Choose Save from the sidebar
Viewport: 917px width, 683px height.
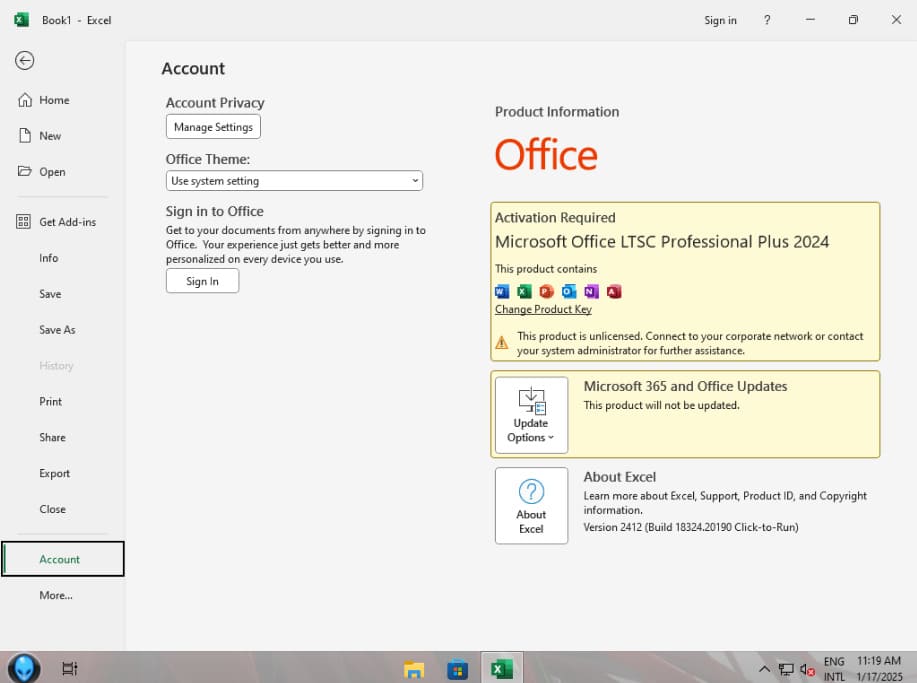tap(50, 294)
